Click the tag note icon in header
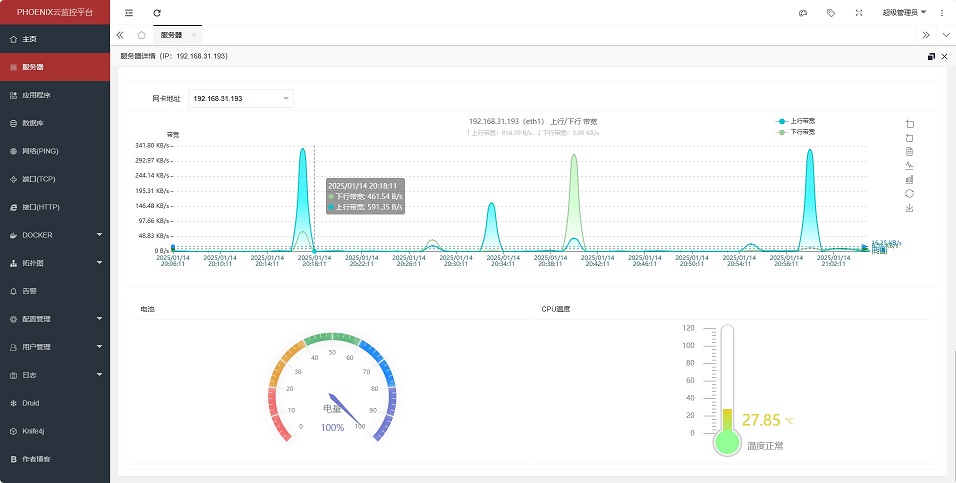This screenshot has width=956, height=483. click(831, 13)
